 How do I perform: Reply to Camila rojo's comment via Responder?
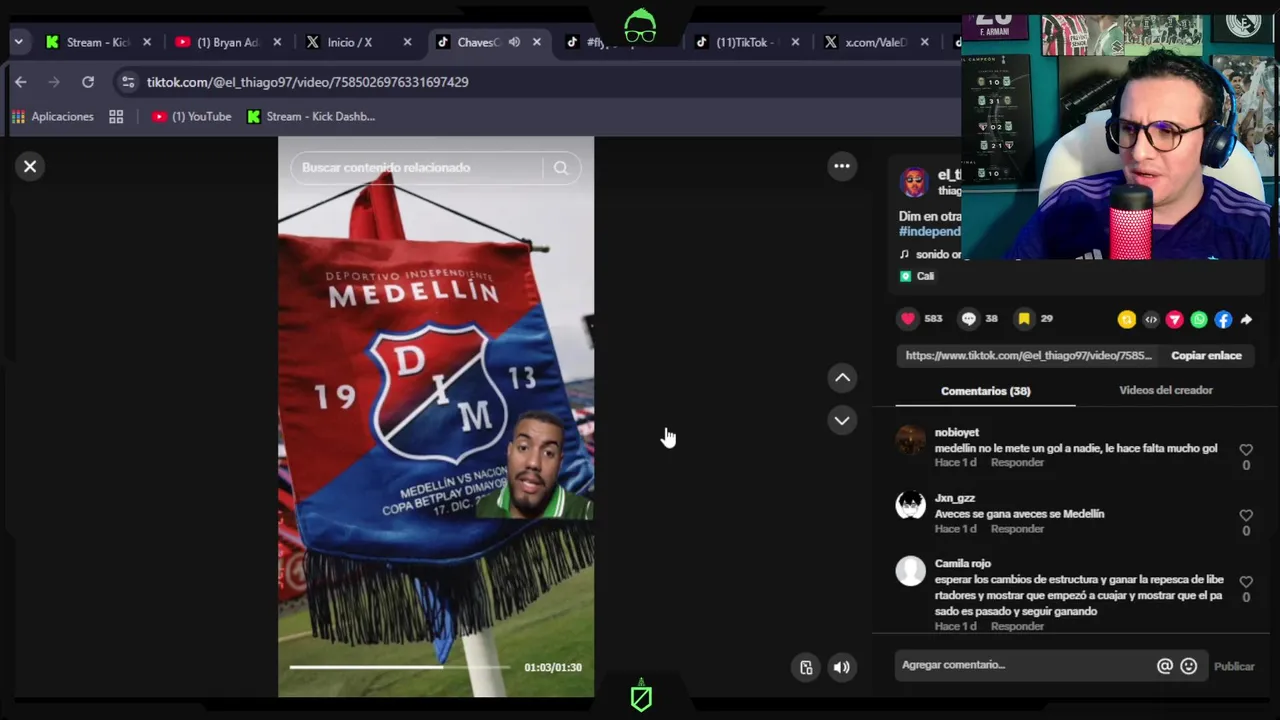1017,627
